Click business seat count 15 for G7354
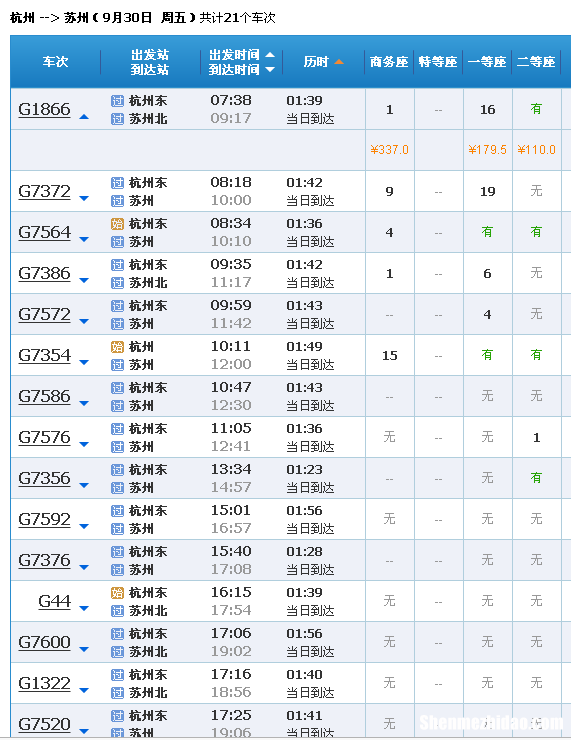This screenshot has height=740, width=571. 390,356
